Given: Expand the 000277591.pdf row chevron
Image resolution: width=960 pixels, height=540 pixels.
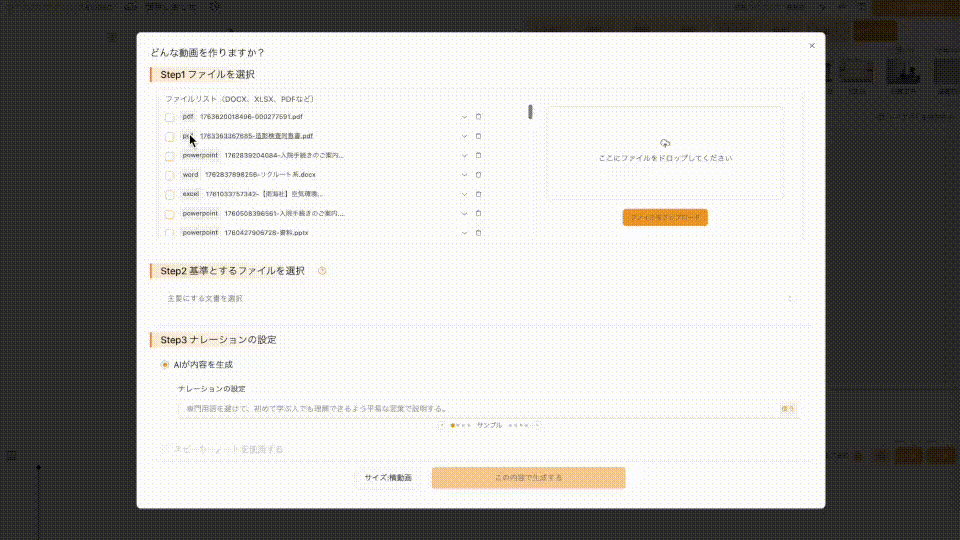Looking at the screenshot, I should click(464, 117).
